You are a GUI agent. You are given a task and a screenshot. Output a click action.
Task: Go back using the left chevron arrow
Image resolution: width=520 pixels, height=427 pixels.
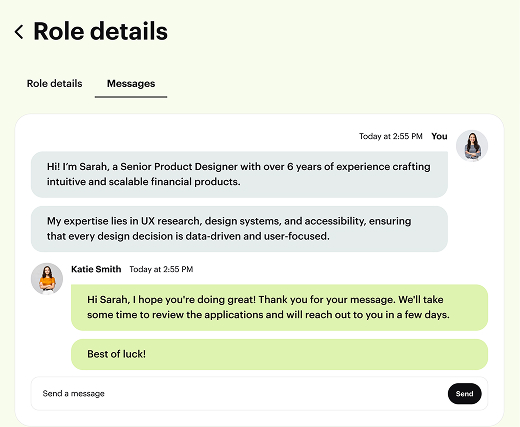click(19, 32)
